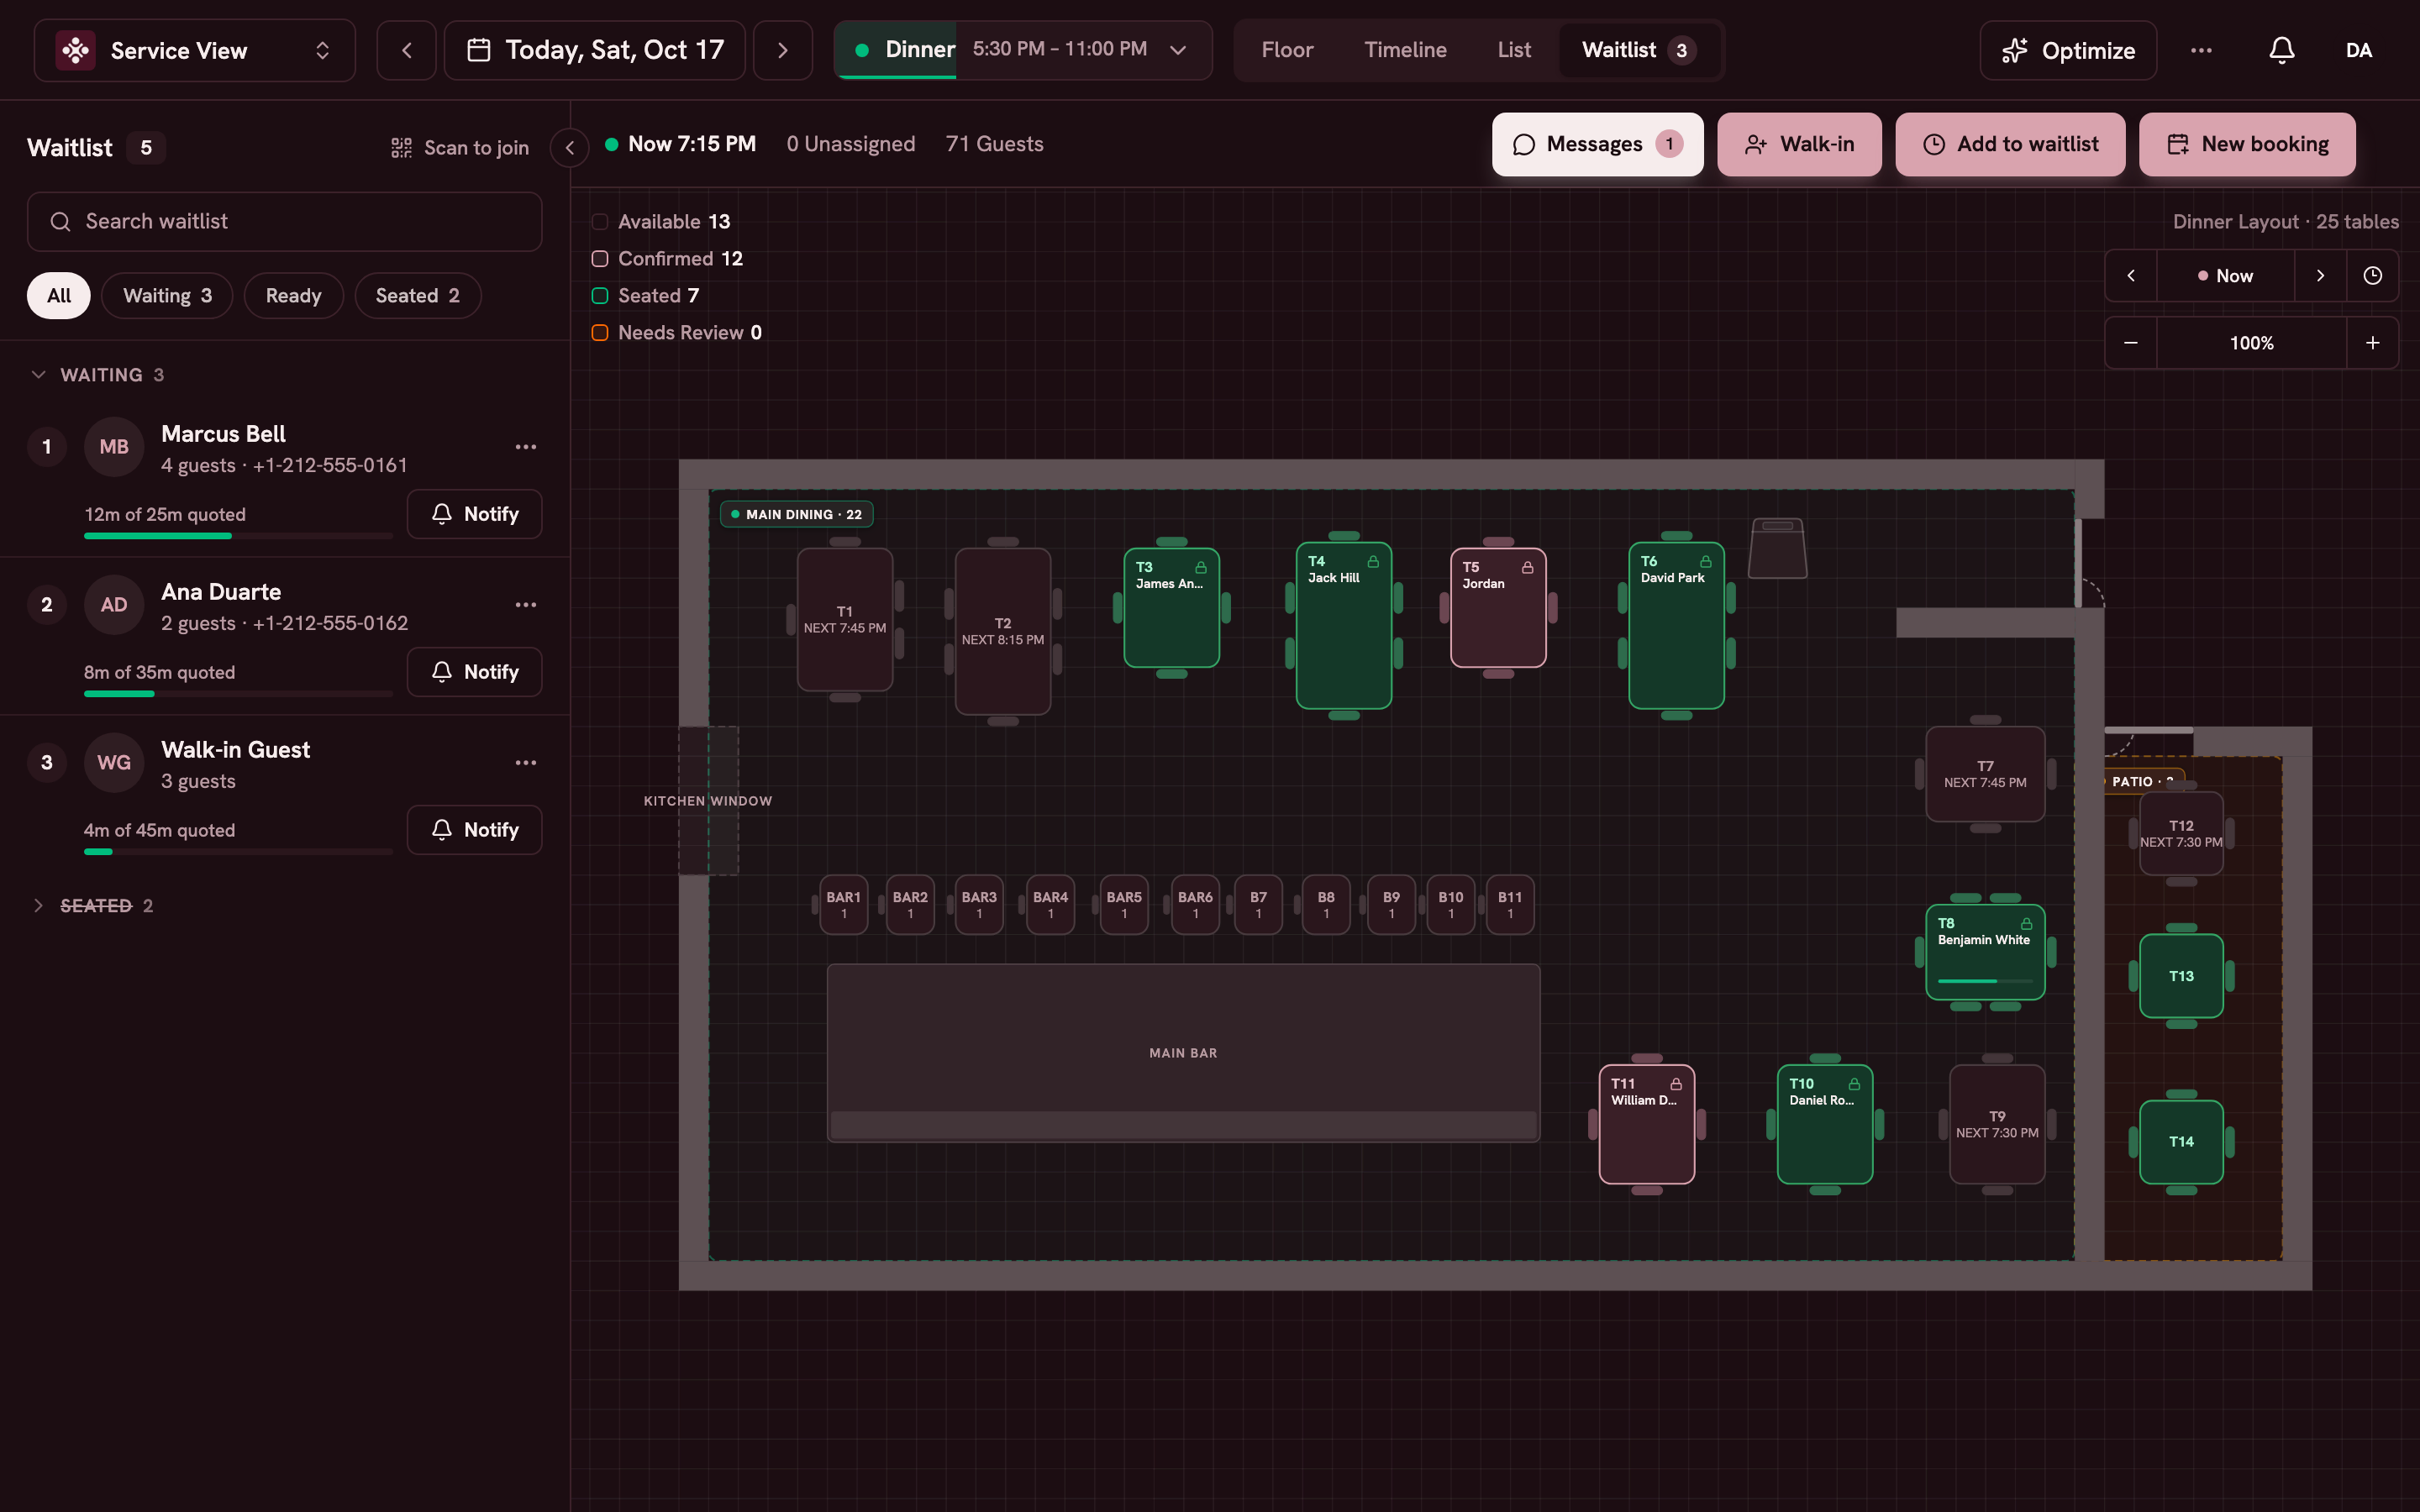Viewport: 2420px width, 1512px height.
Task: Toggle the Confirmed status checkbox
Action: pos(600,259)
